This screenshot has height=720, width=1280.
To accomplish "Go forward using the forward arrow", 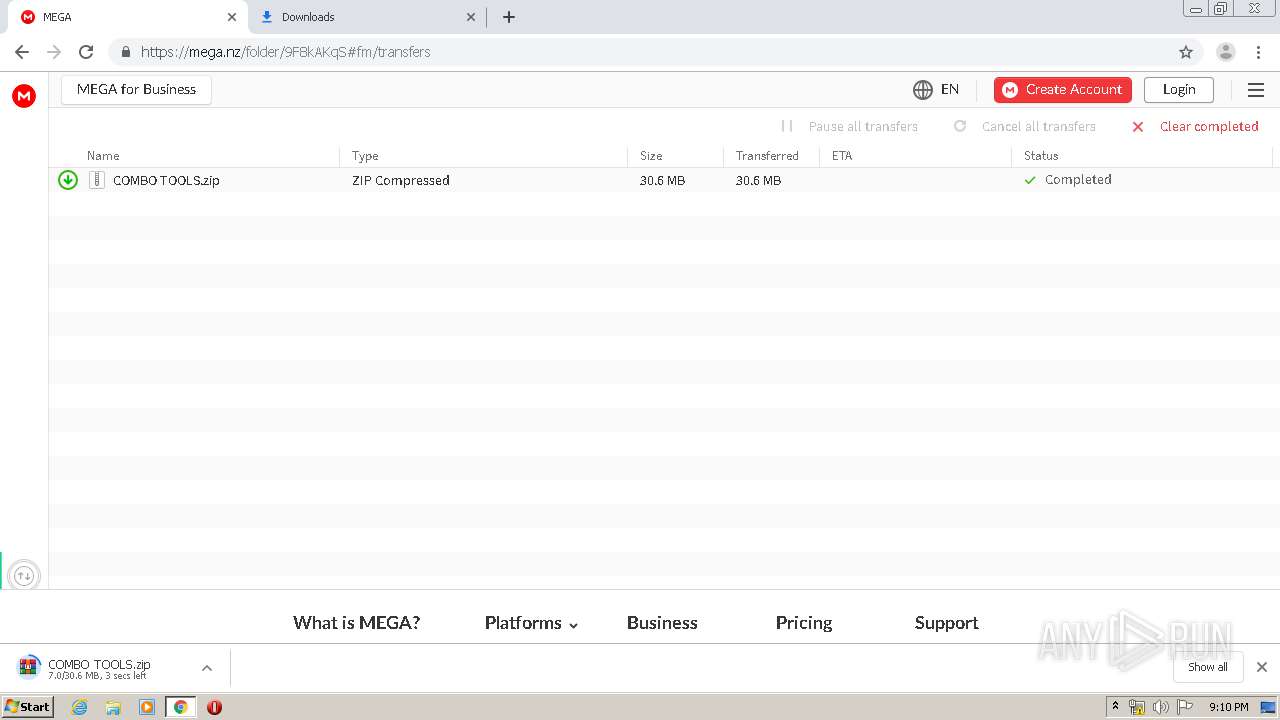I will tap(54, 52).
